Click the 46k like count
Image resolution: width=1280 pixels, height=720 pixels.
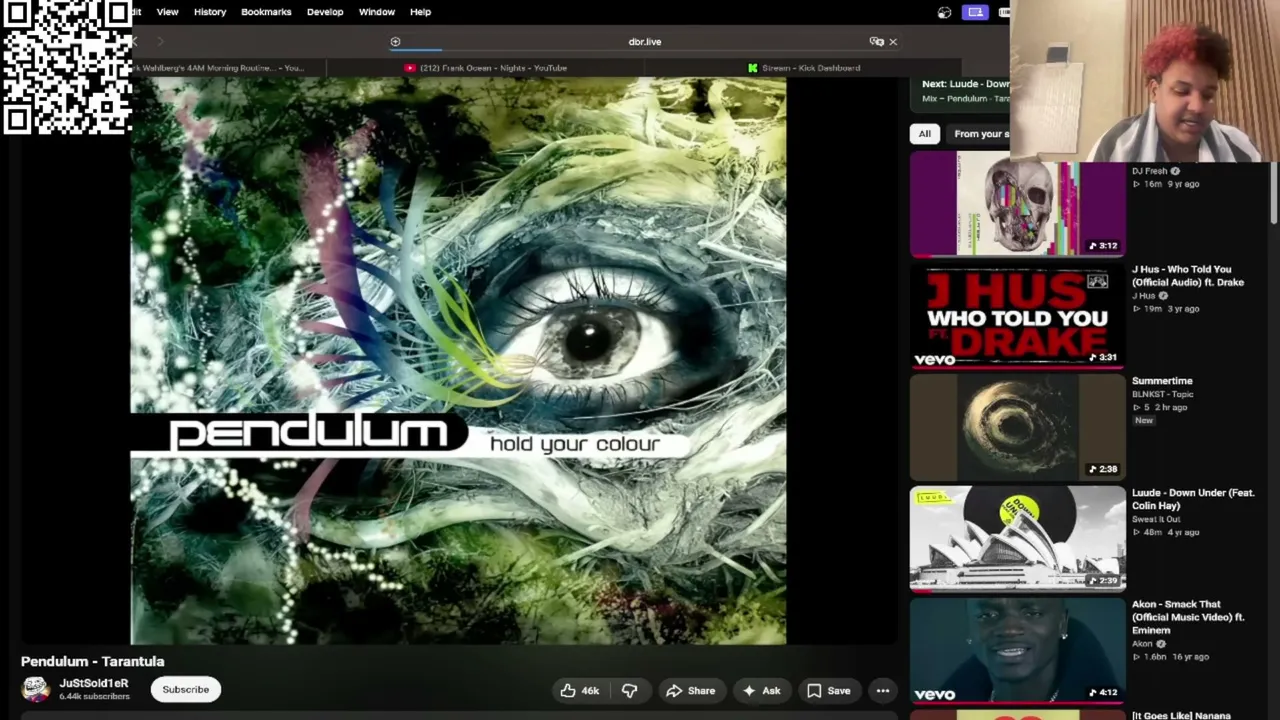point(590,691)
